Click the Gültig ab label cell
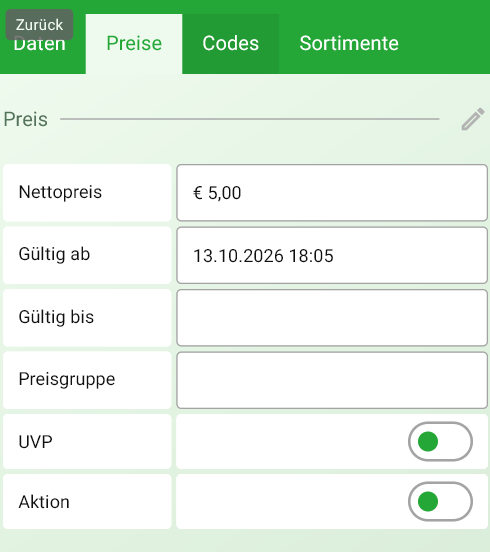Image resolution: width=490 pixels, height=552 pixels. pos(87,255)
